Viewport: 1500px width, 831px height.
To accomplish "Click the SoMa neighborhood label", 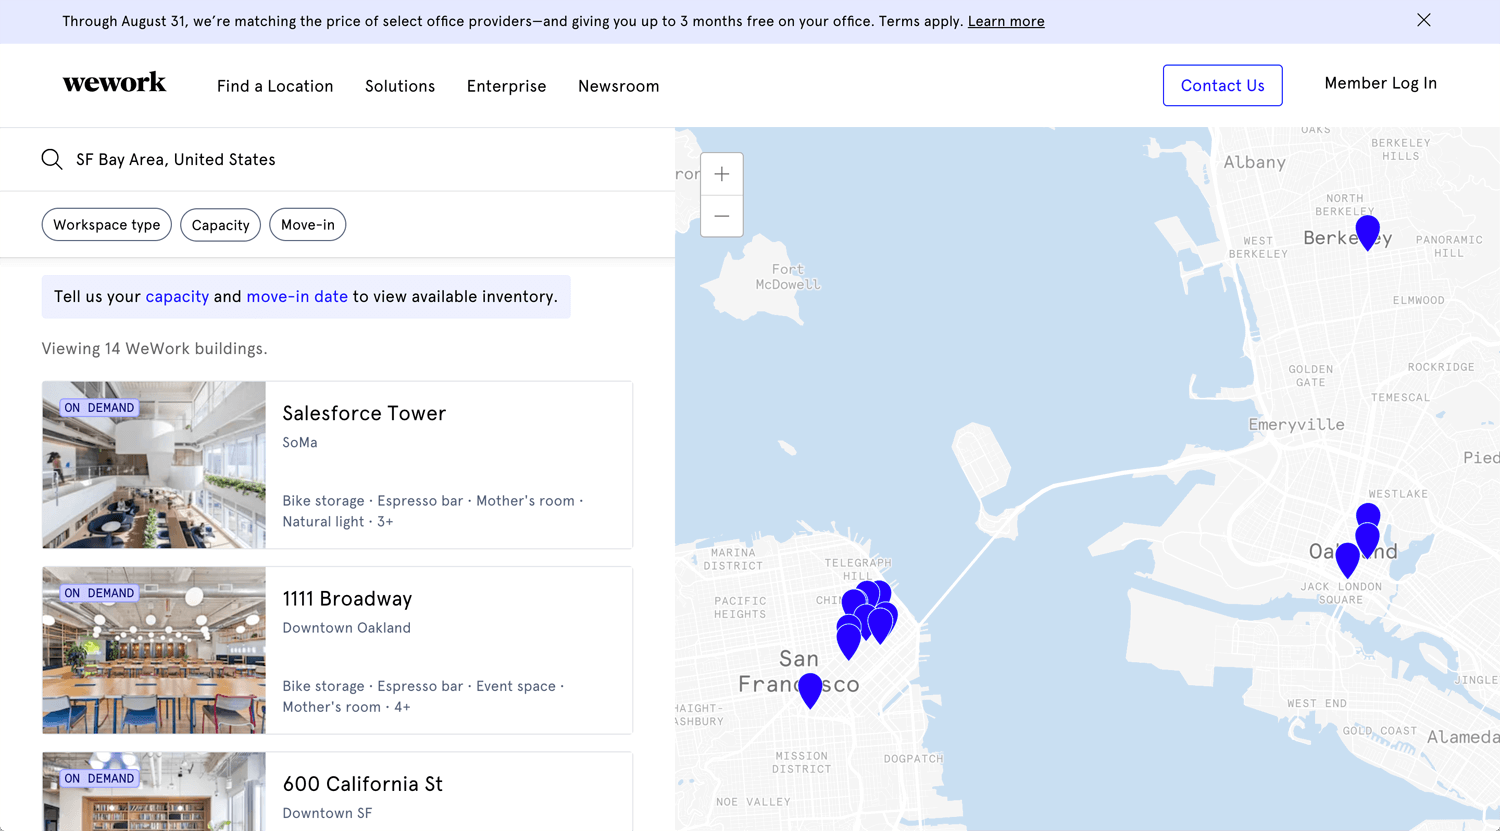I will (x=300, y=442).
